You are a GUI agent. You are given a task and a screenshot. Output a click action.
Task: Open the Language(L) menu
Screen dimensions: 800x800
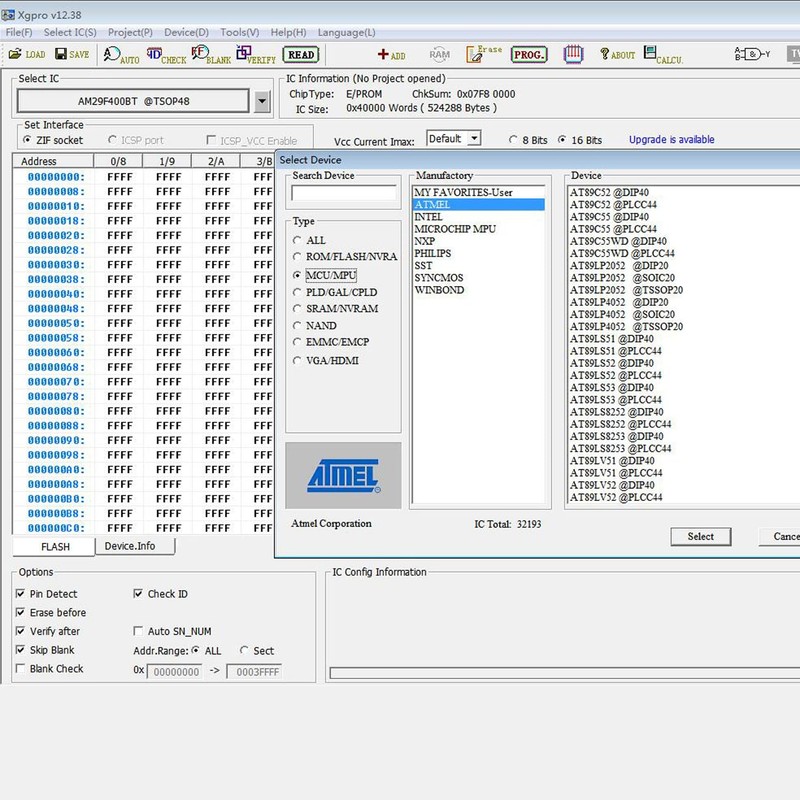(x=346, y=33)
